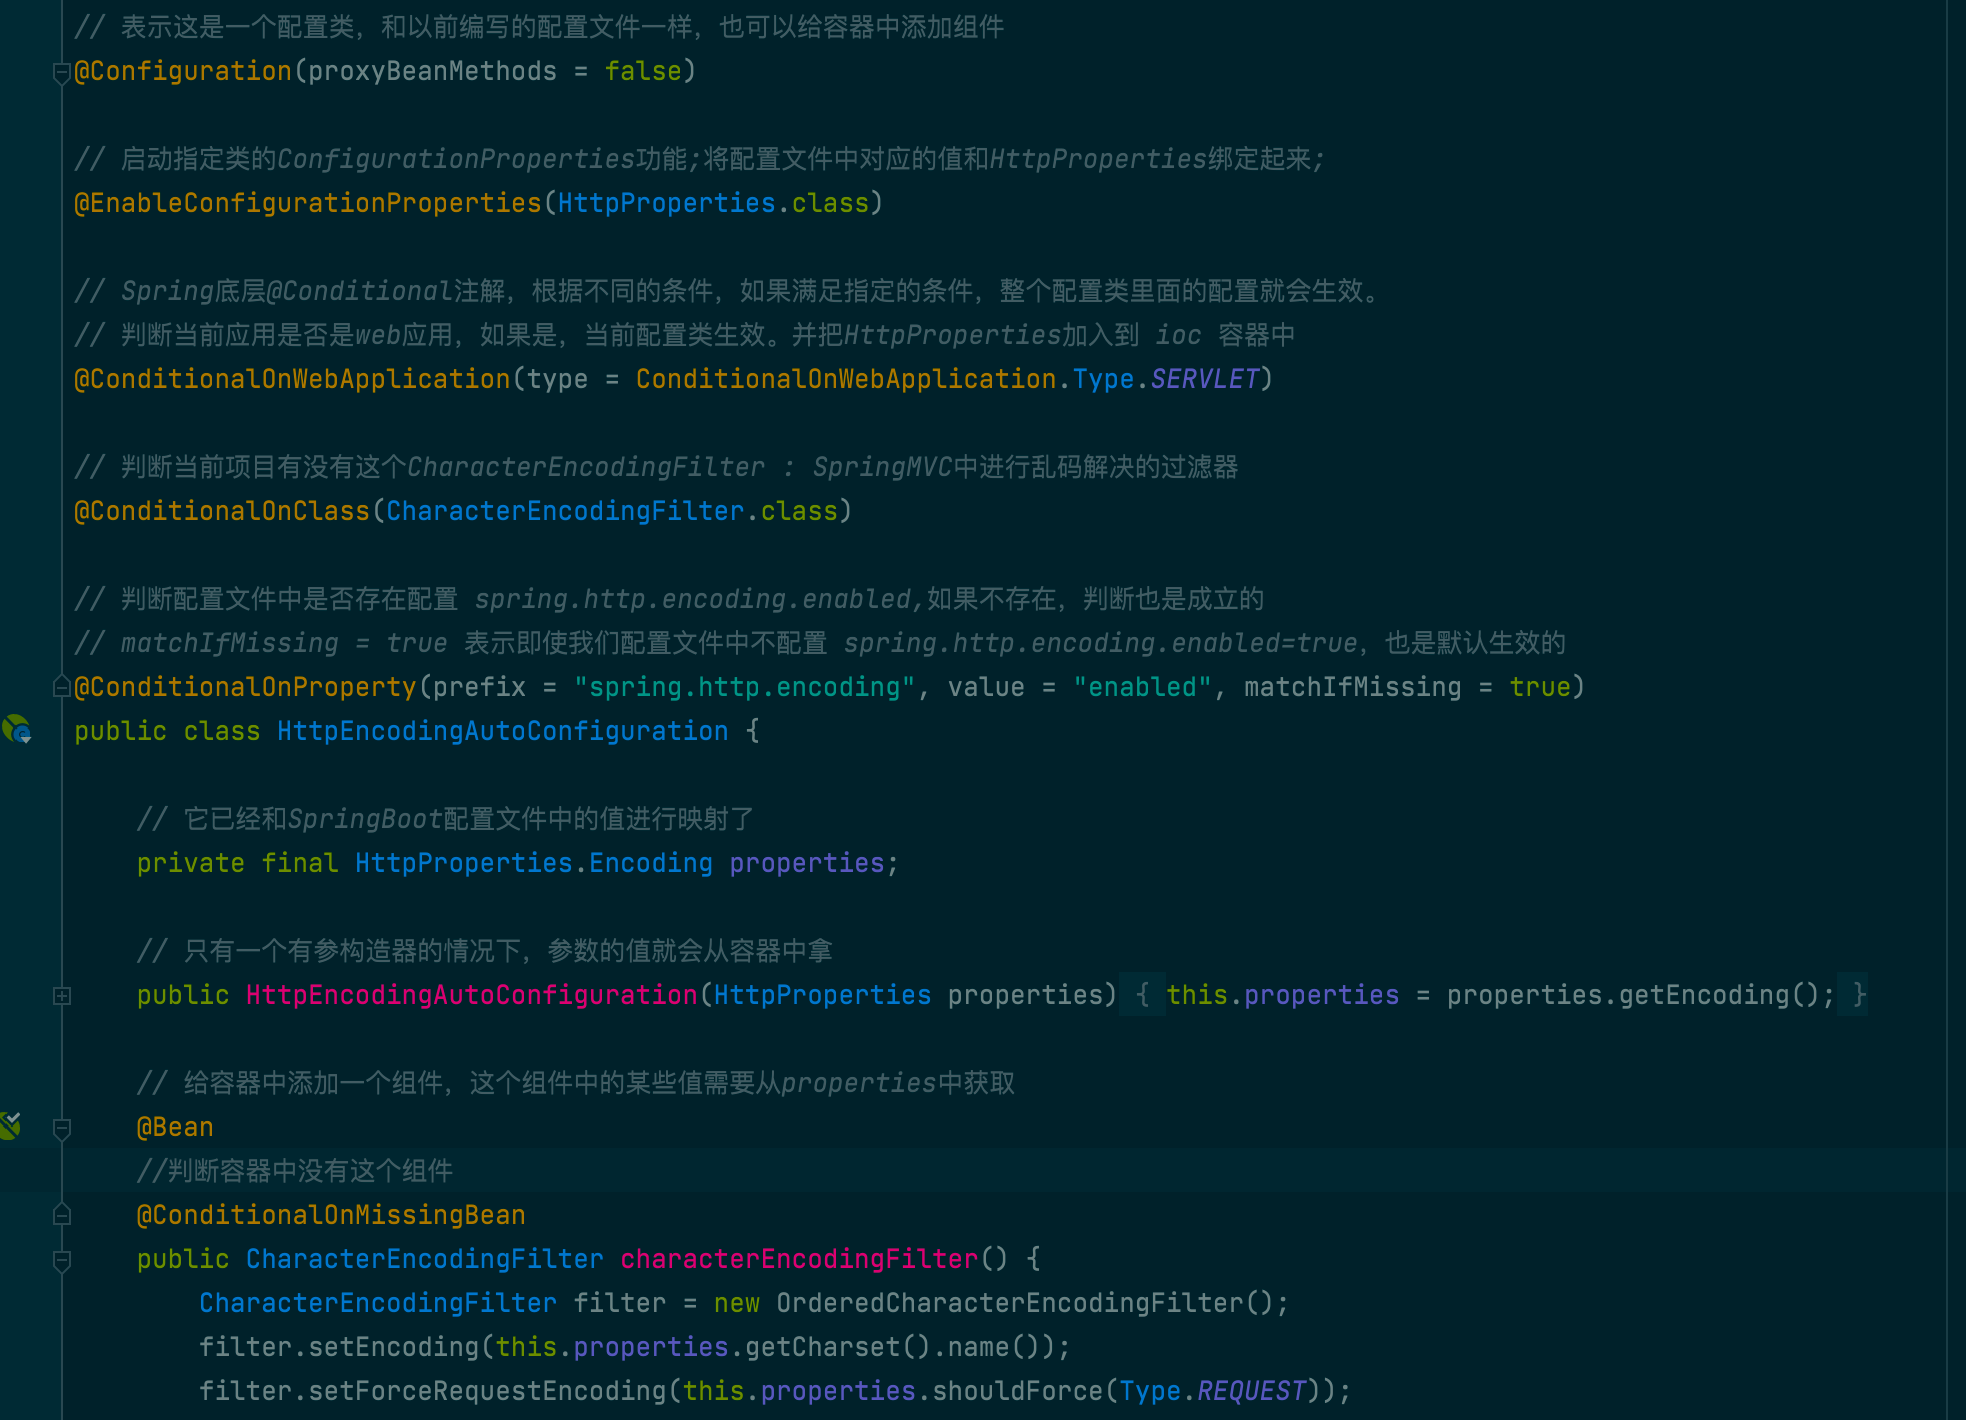Click the "enabled" string literal

(1142, 687)
